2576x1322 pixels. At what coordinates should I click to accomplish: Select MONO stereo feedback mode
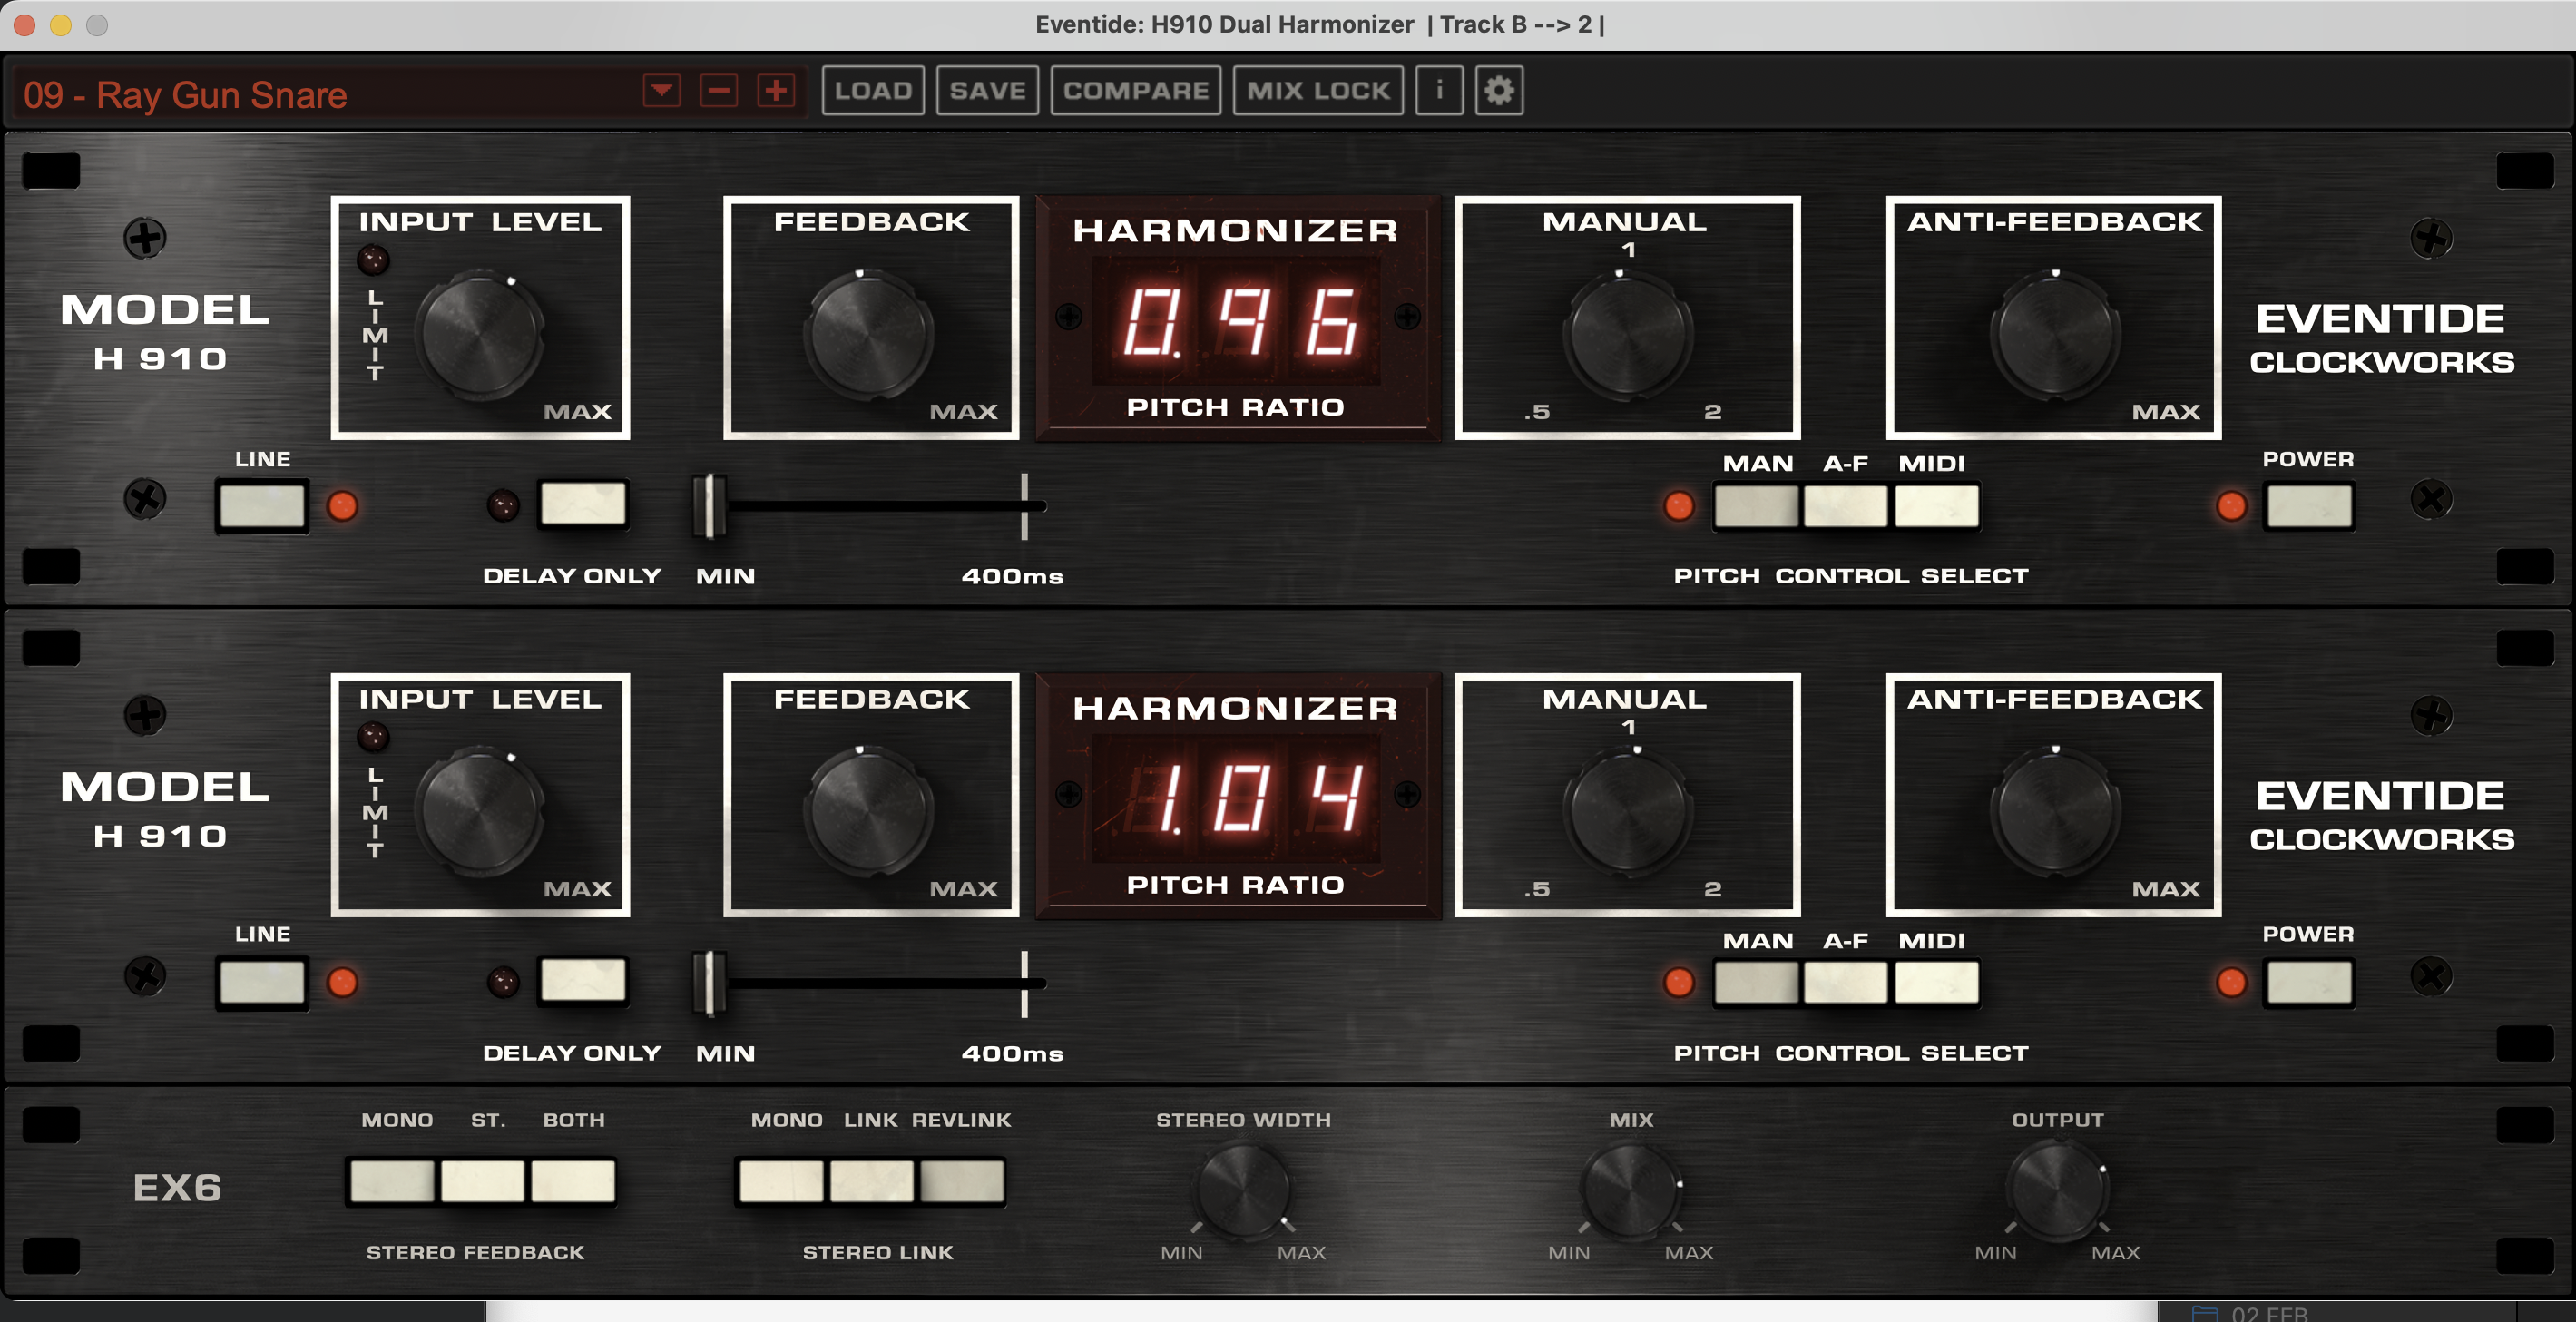[393, 1181]
